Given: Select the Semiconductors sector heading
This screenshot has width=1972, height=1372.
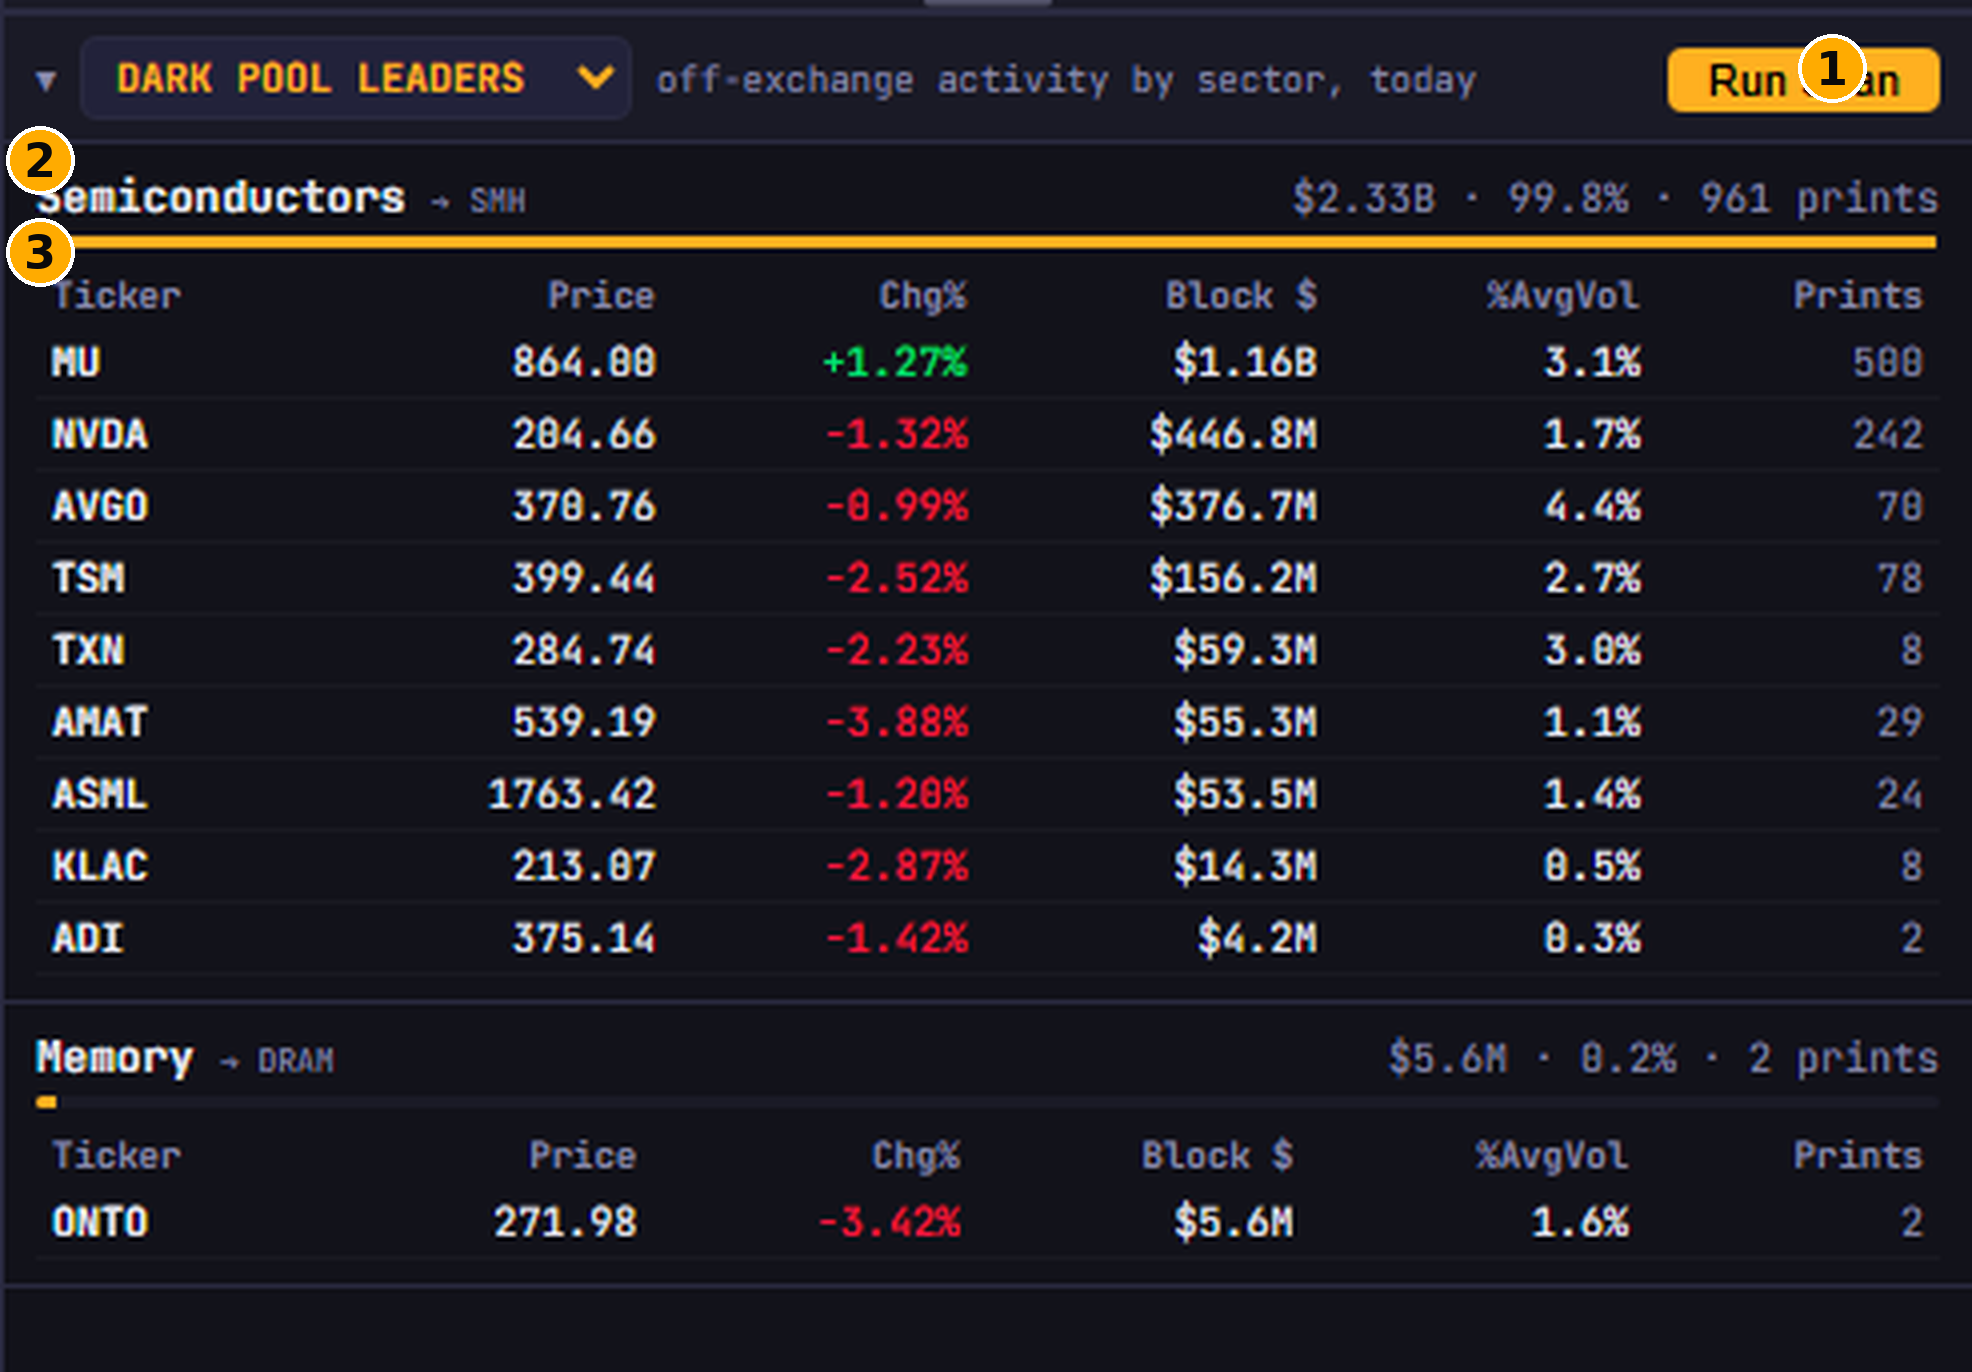Looking at the screenshot, I should pyautogui.click(x=221, y=197).
